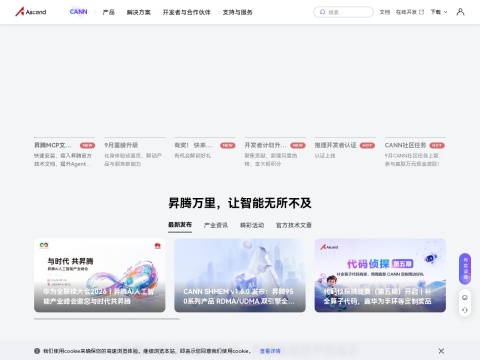Screen dimensions: 480x360
Task: Select the 官方技术文章 tab
Action: [x=294, y=225]
